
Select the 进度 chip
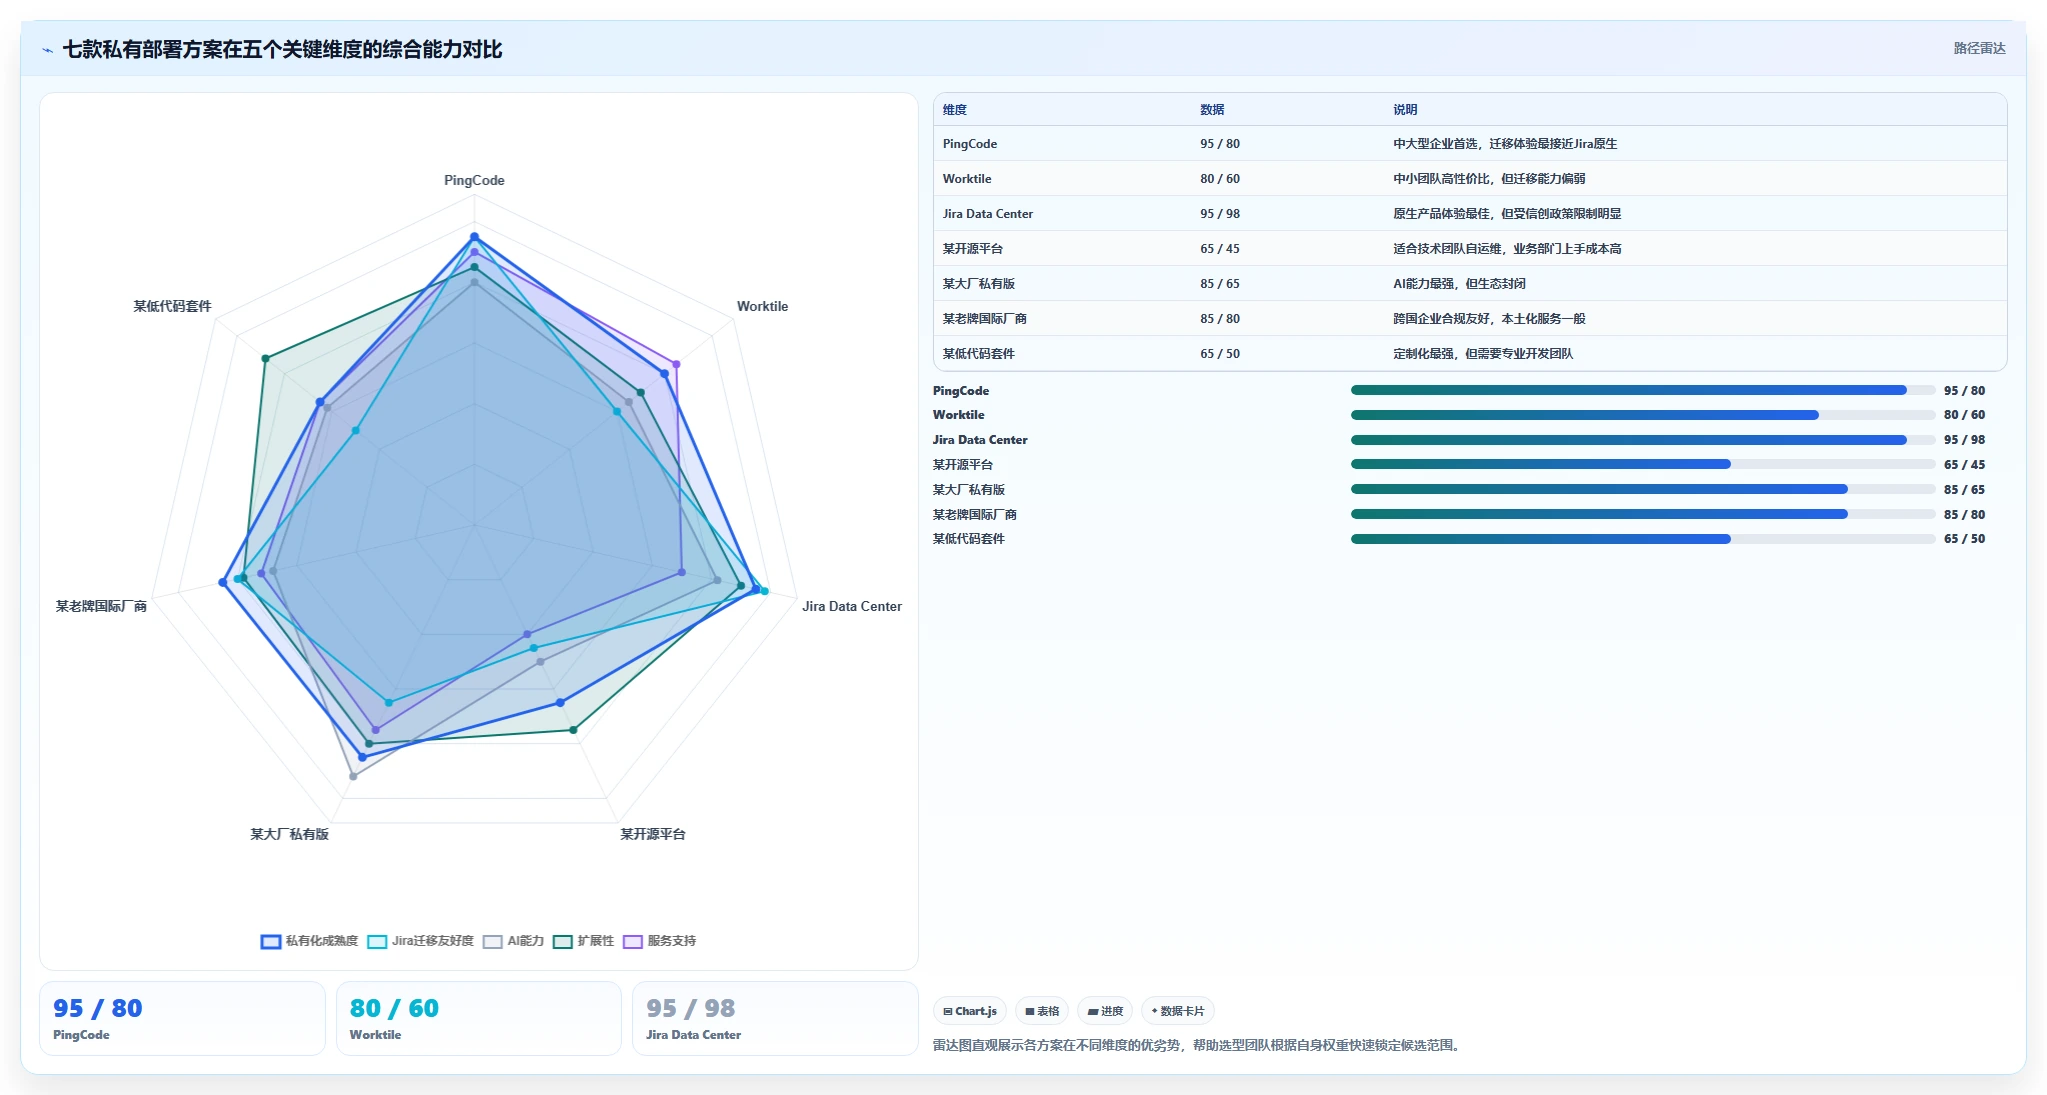pyautogui.click(x=1105, y=1011)
